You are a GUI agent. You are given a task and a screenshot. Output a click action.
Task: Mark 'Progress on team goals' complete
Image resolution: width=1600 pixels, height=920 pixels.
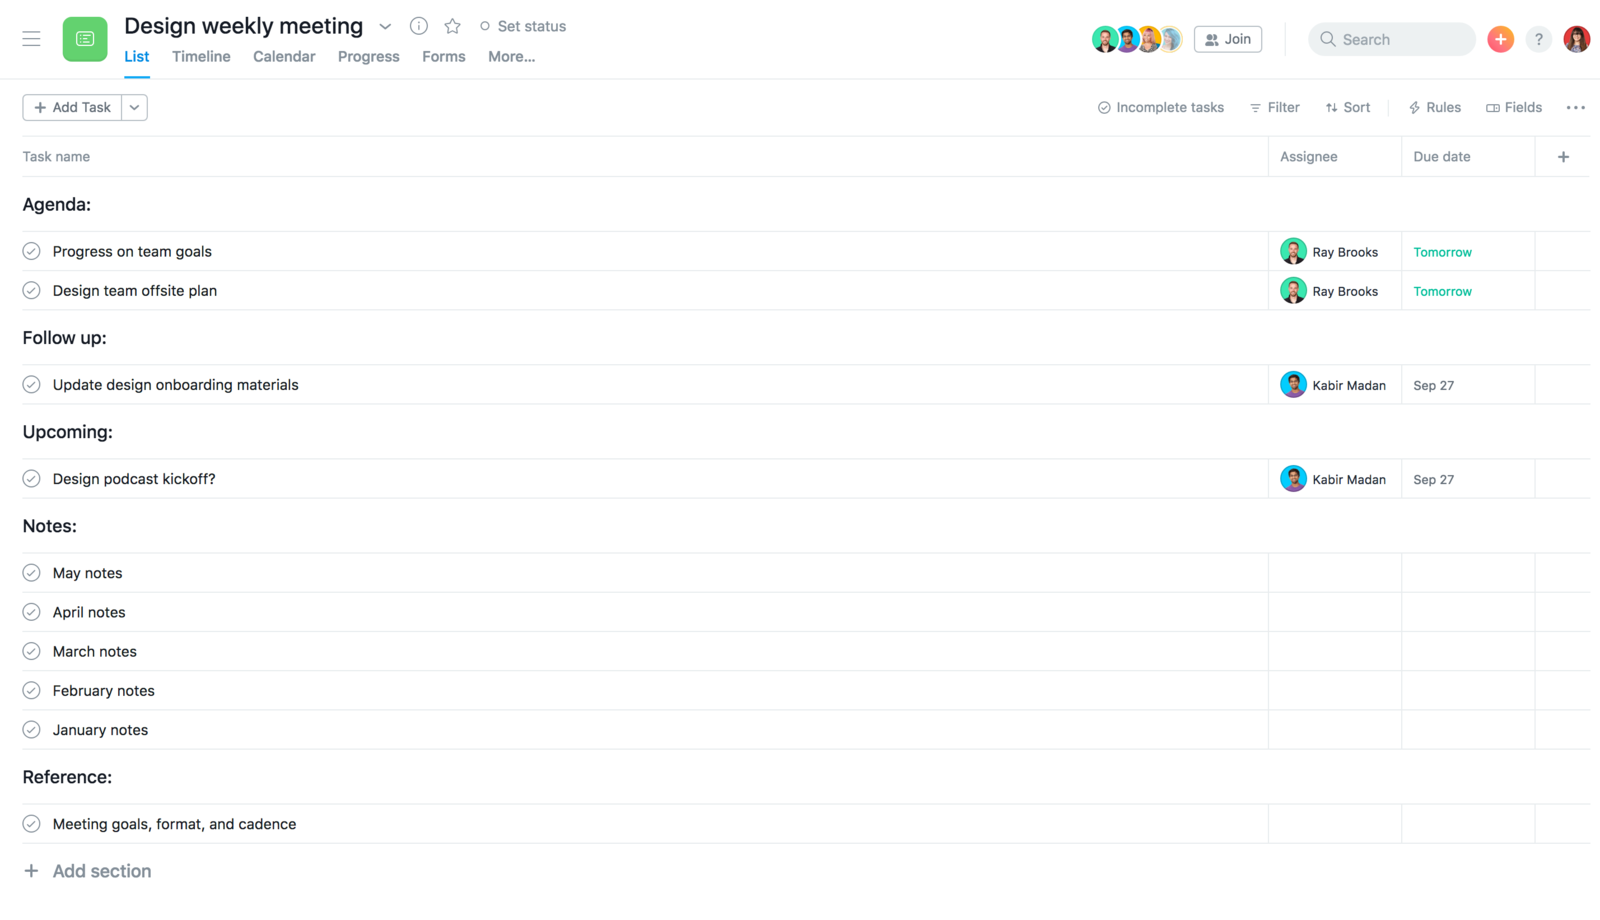click(32, 251)
